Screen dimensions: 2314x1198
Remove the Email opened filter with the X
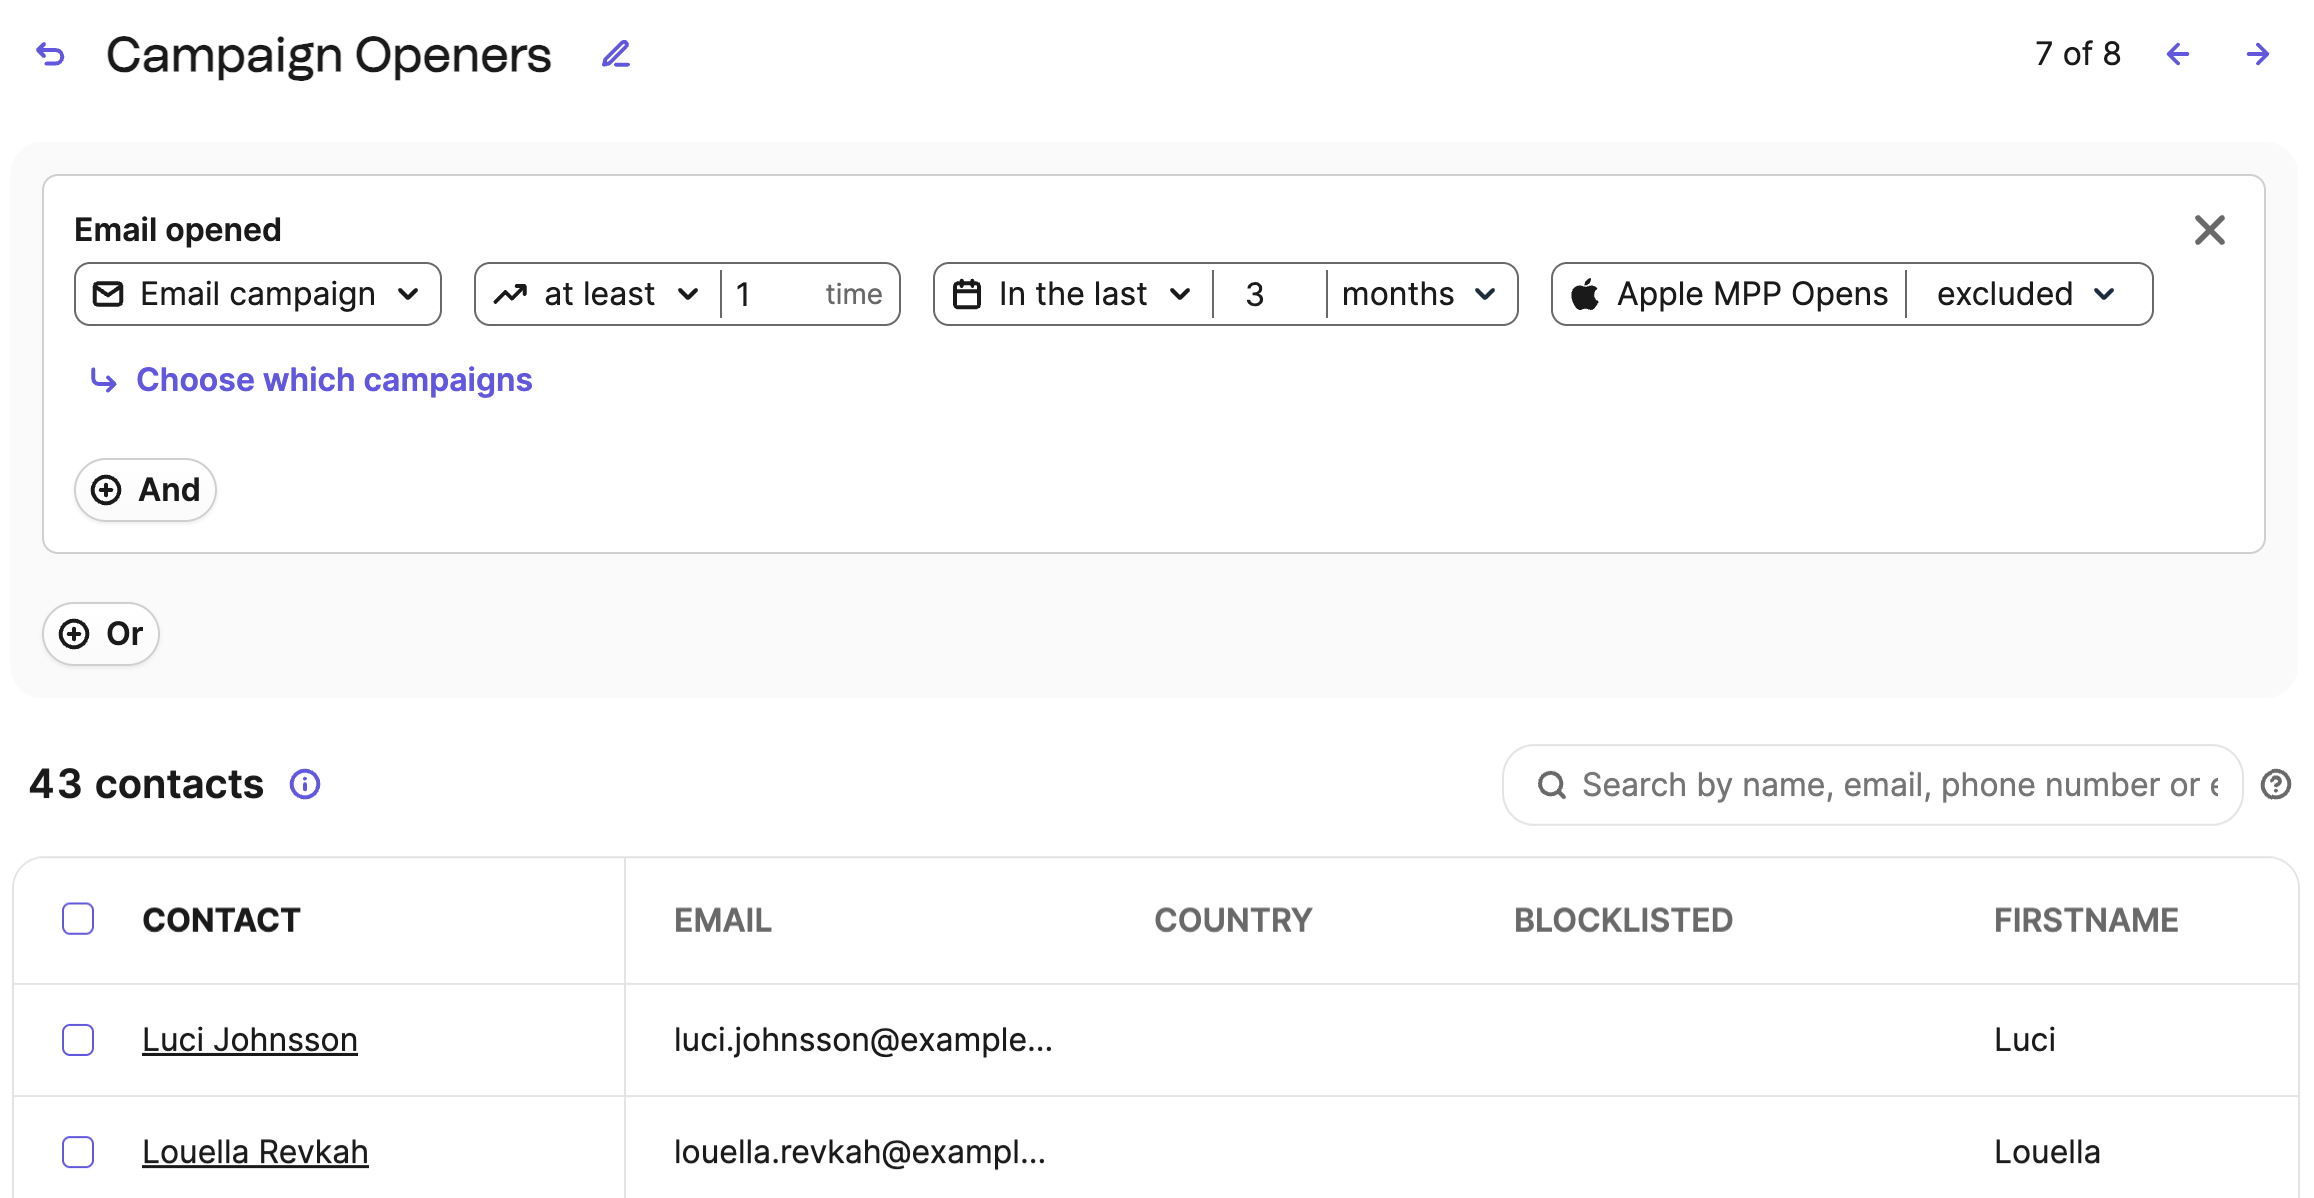(x=2209, y=230)
